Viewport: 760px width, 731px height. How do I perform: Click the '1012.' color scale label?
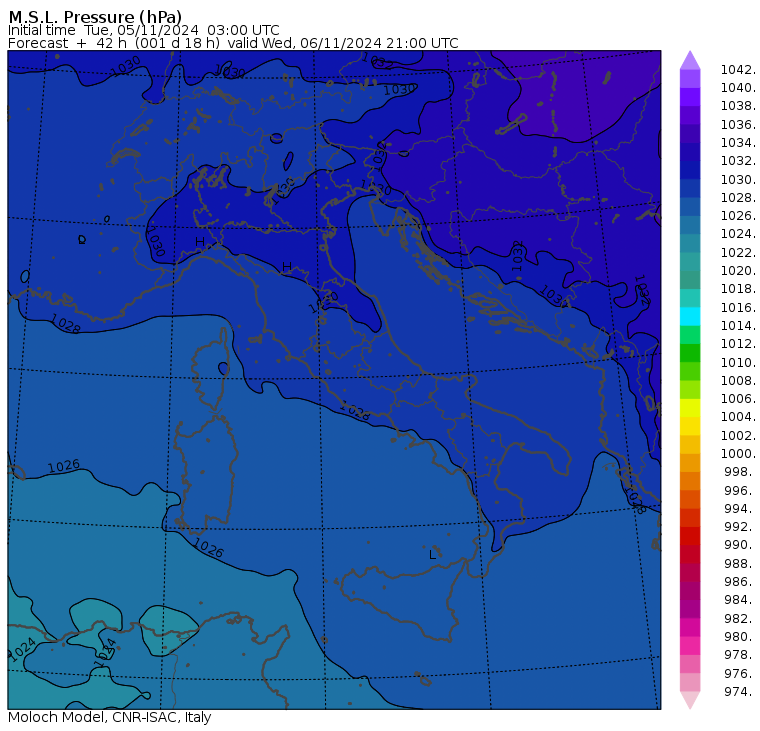(738, 344)
